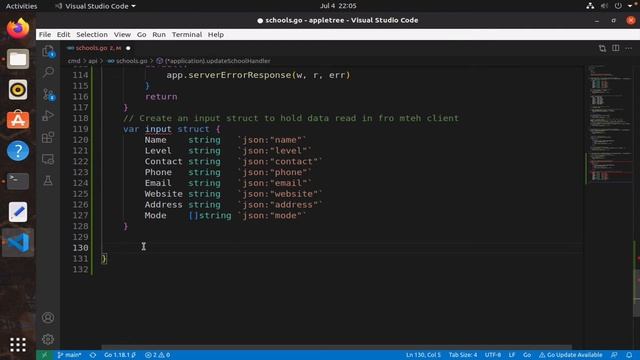The height and width of the screenshot is (360, 640).
Task: Click the main* git branch indicator
Action: [x=69, y=355]
